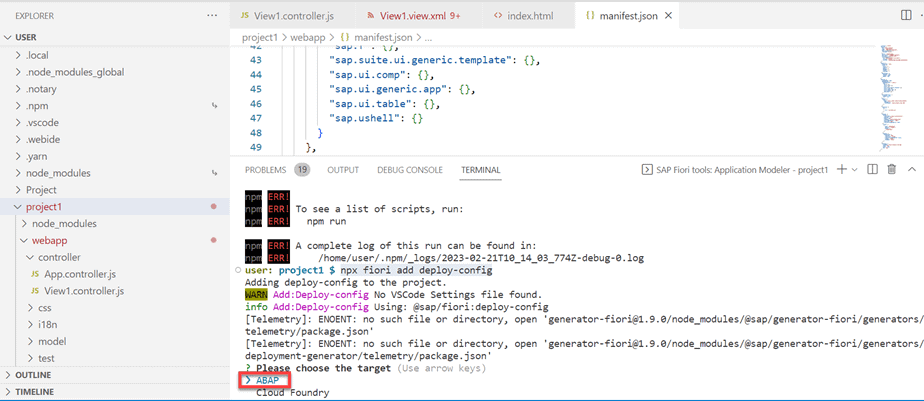Open the new terminal launch profile dropdown
The height and width of the screenshot is (401, 924).
(854, 169)
